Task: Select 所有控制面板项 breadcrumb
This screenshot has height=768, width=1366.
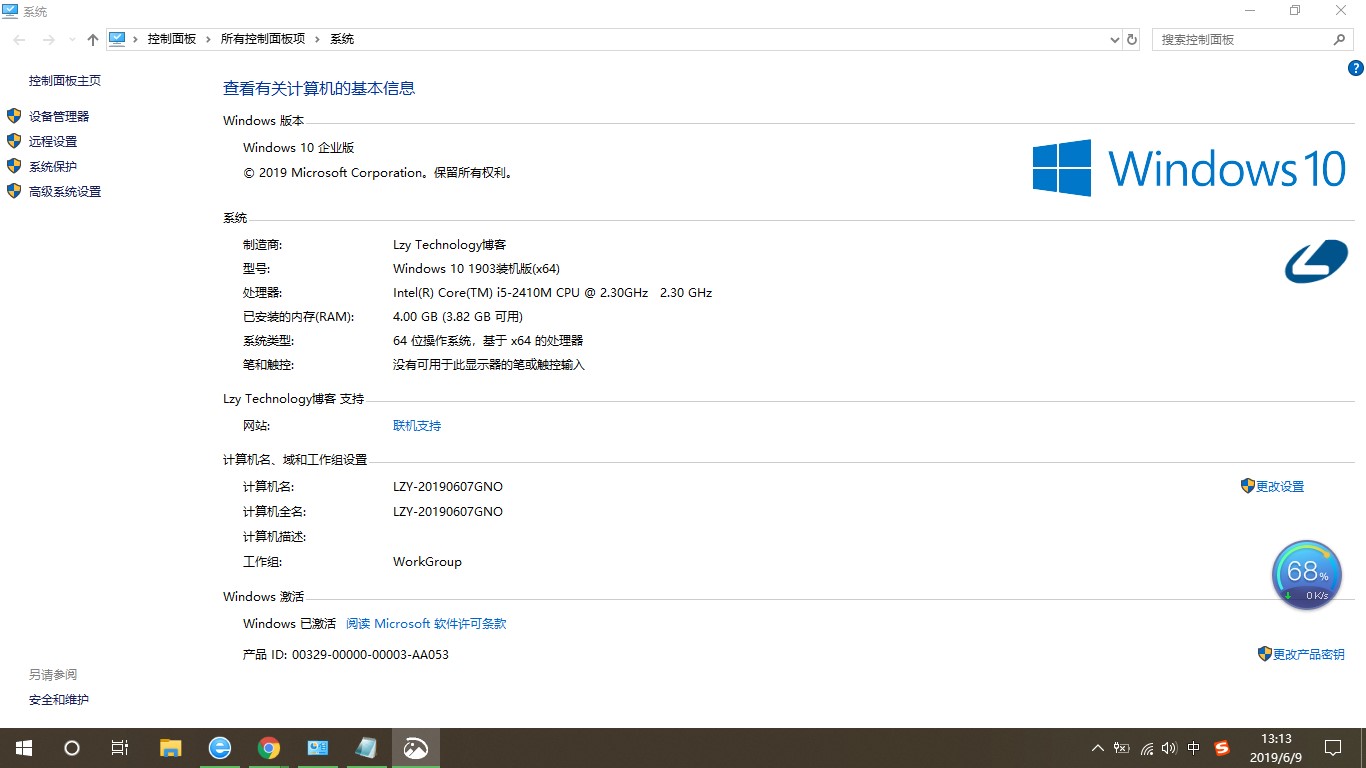Action: pyautogui.click(x=263, y=39)
